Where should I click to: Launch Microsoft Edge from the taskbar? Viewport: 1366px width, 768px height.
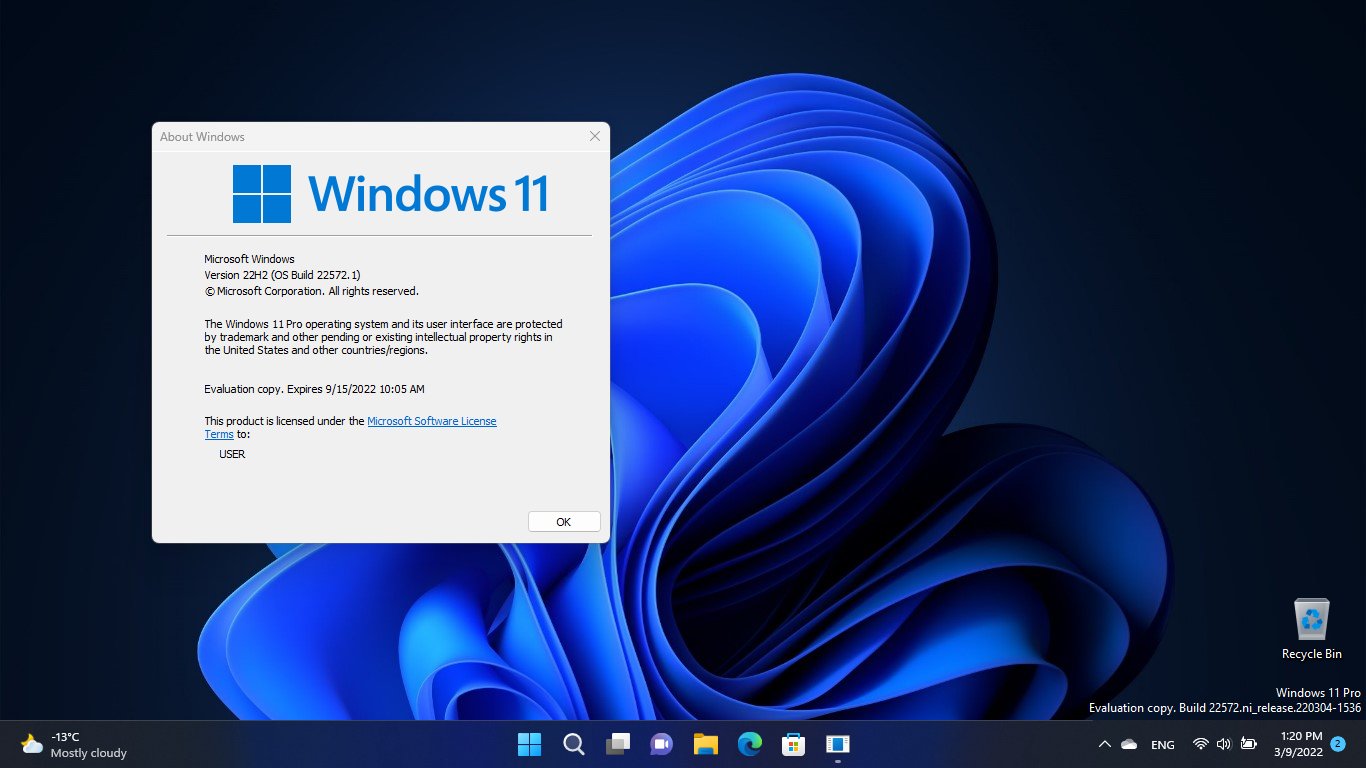pos(750,744)
